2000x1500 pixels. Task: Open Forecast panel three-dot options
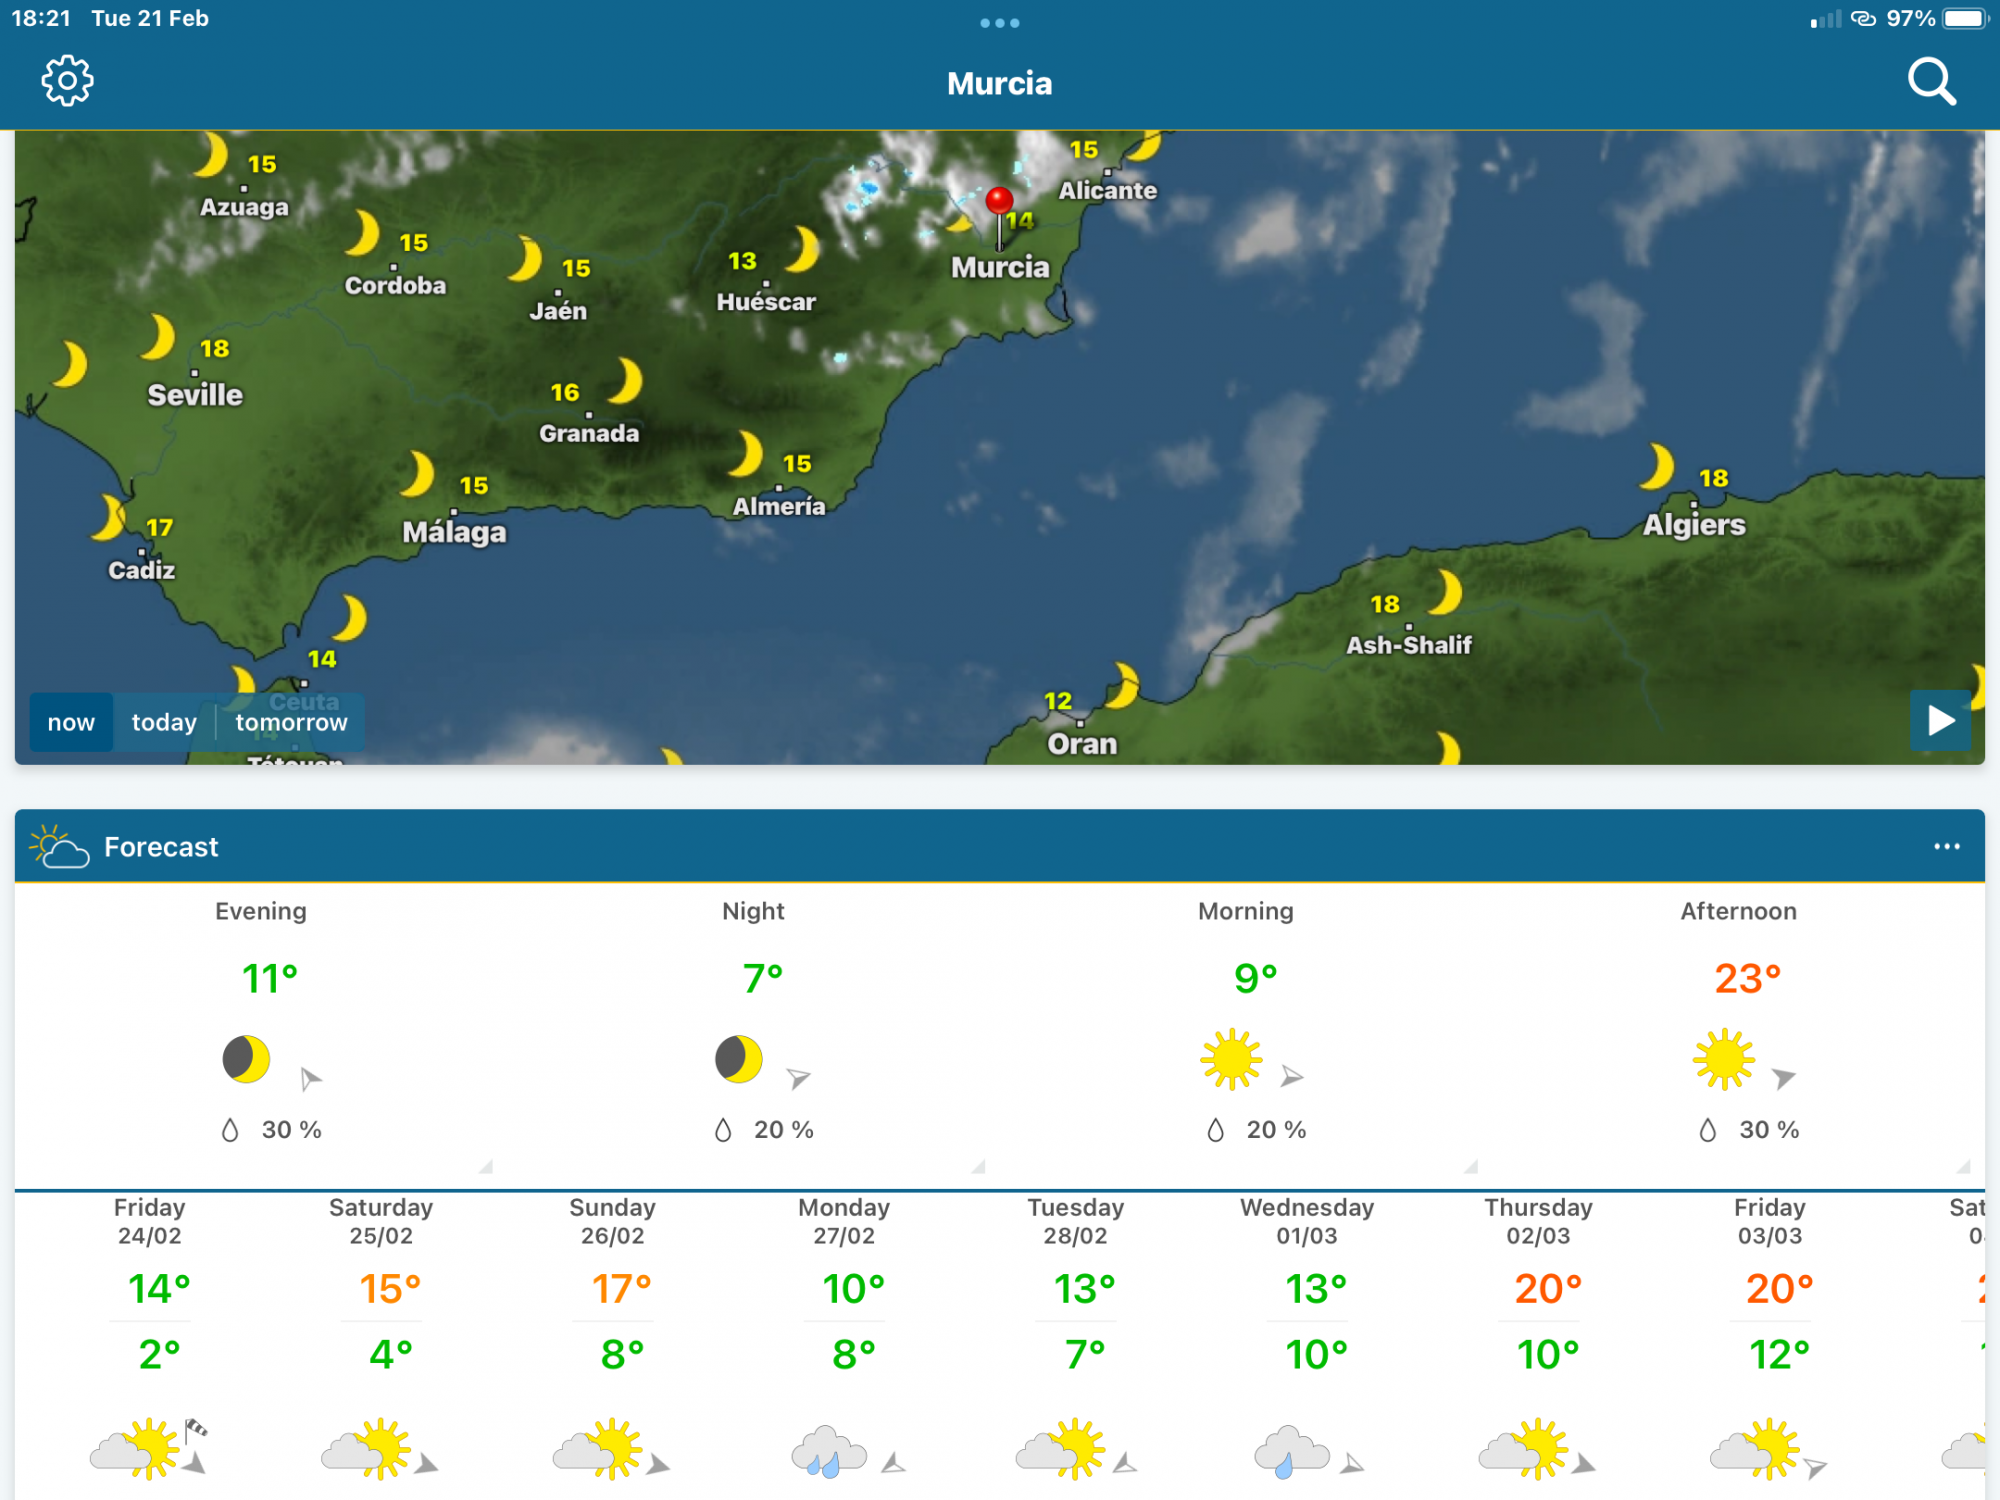(x=1946, y=846)
